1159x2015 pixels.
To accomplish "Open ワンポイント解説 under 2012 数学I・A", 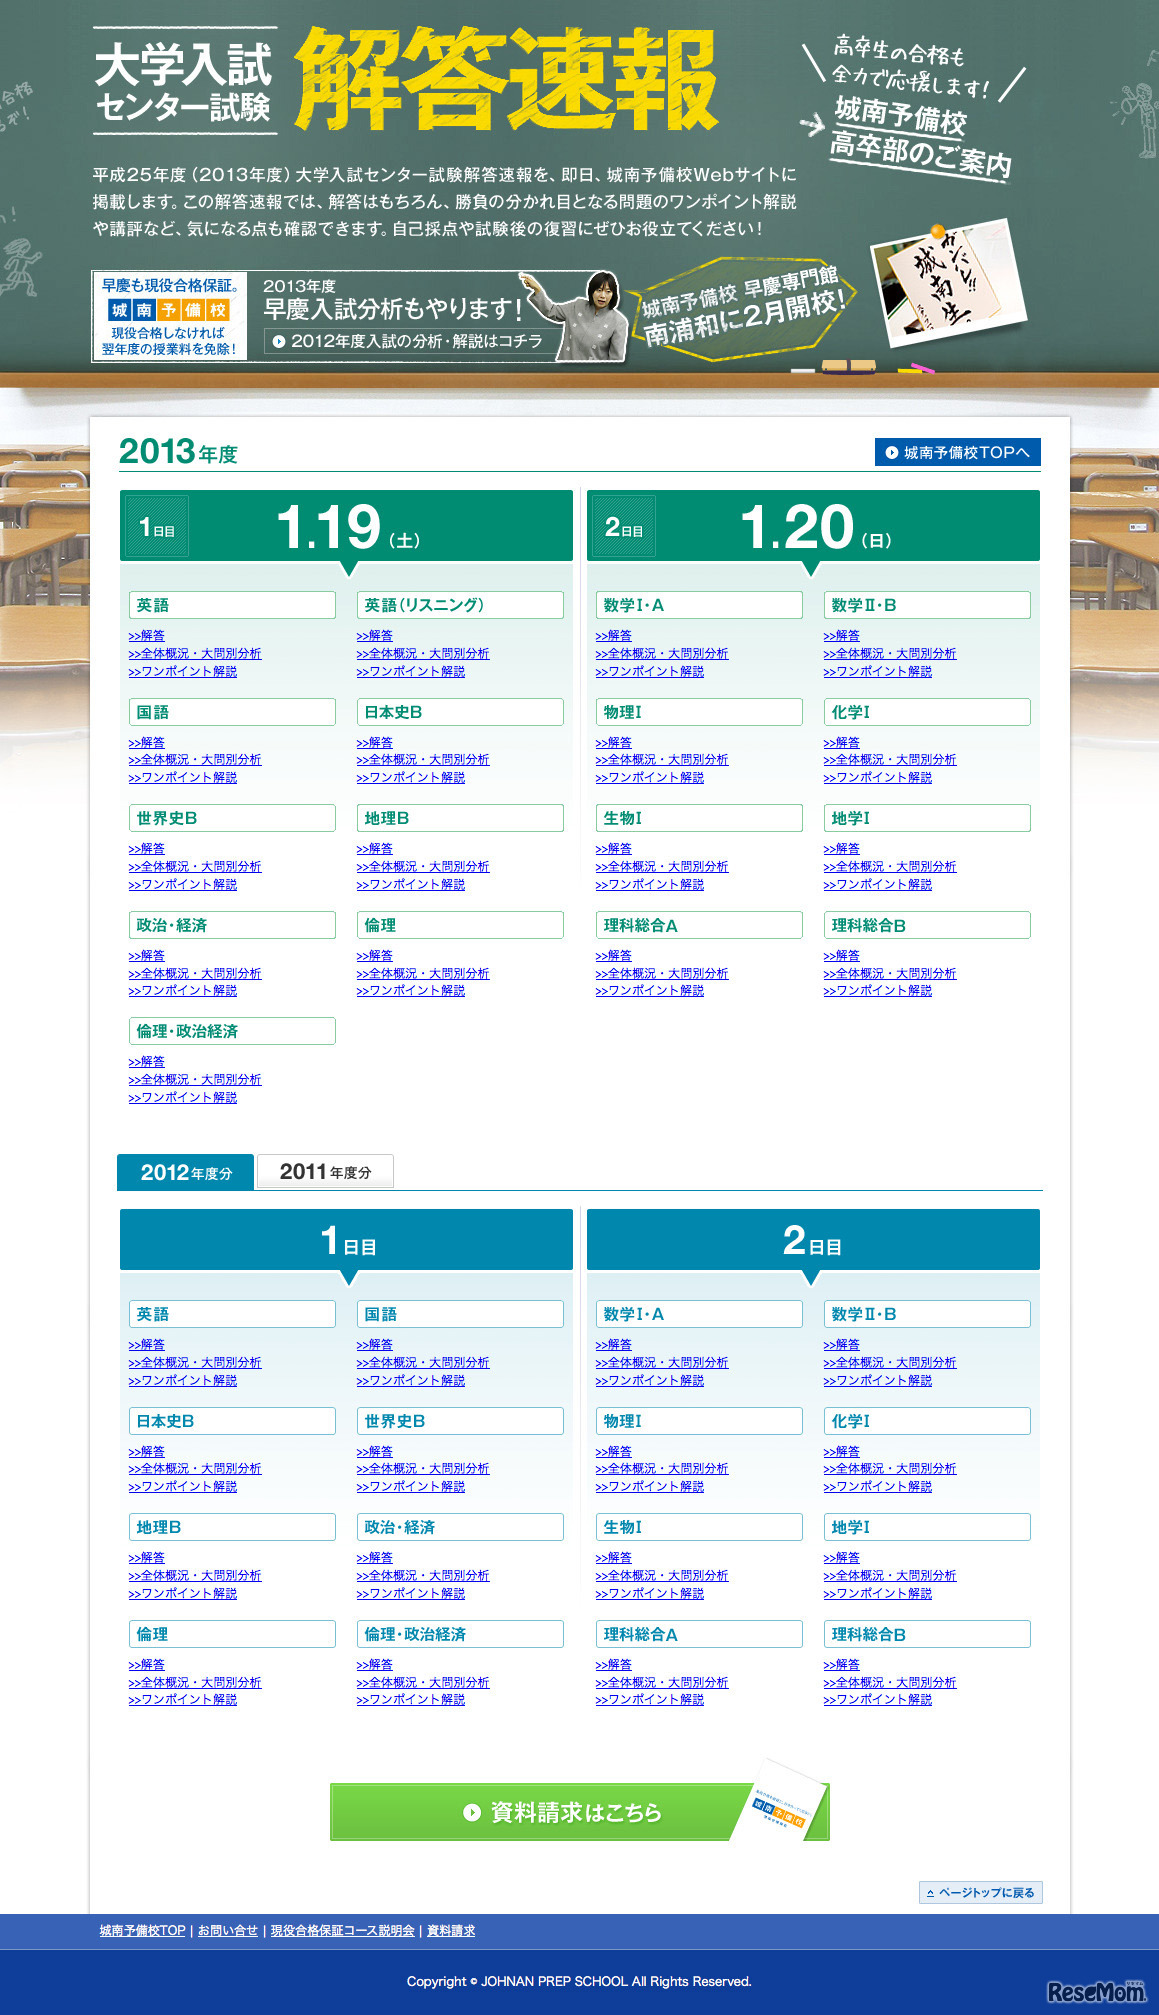I will pyautogui.click(x=649, y=1380).
